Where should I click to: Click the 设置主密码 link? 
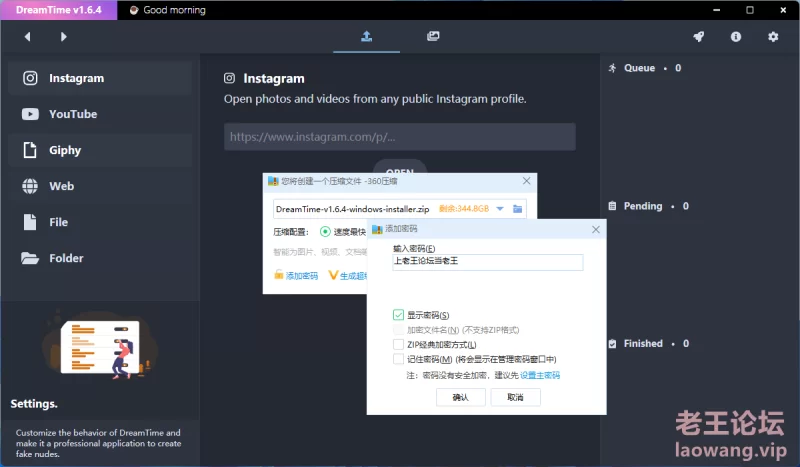click(x=540, y=375)
